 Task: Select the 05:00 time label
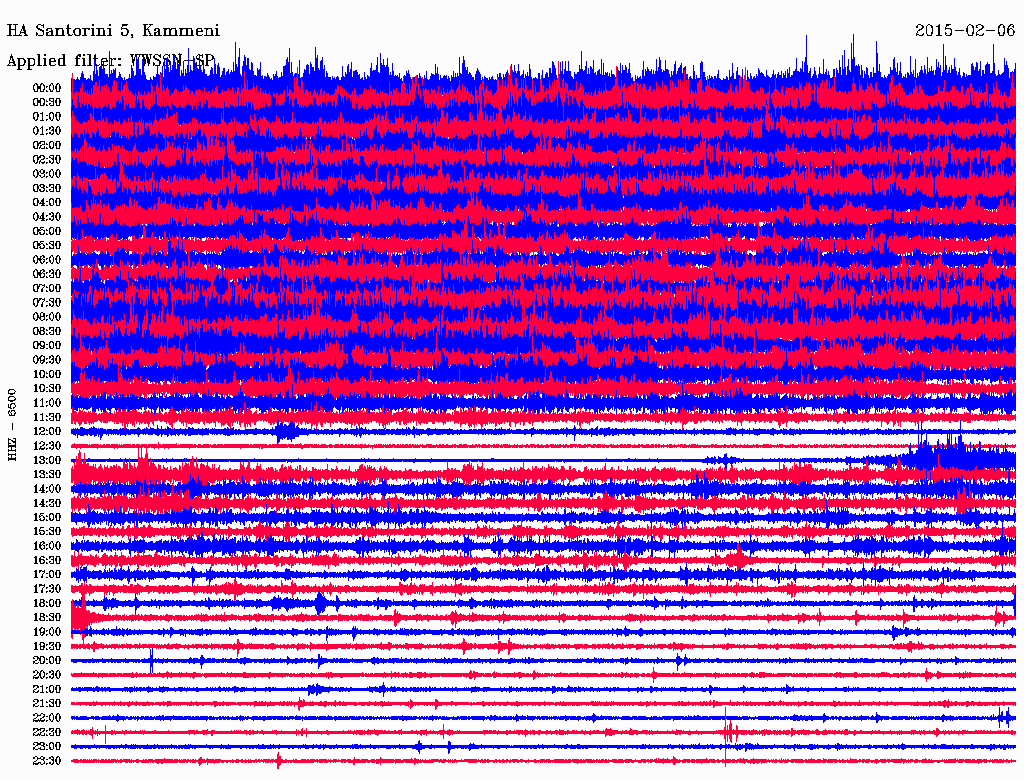tap(47, 232)
